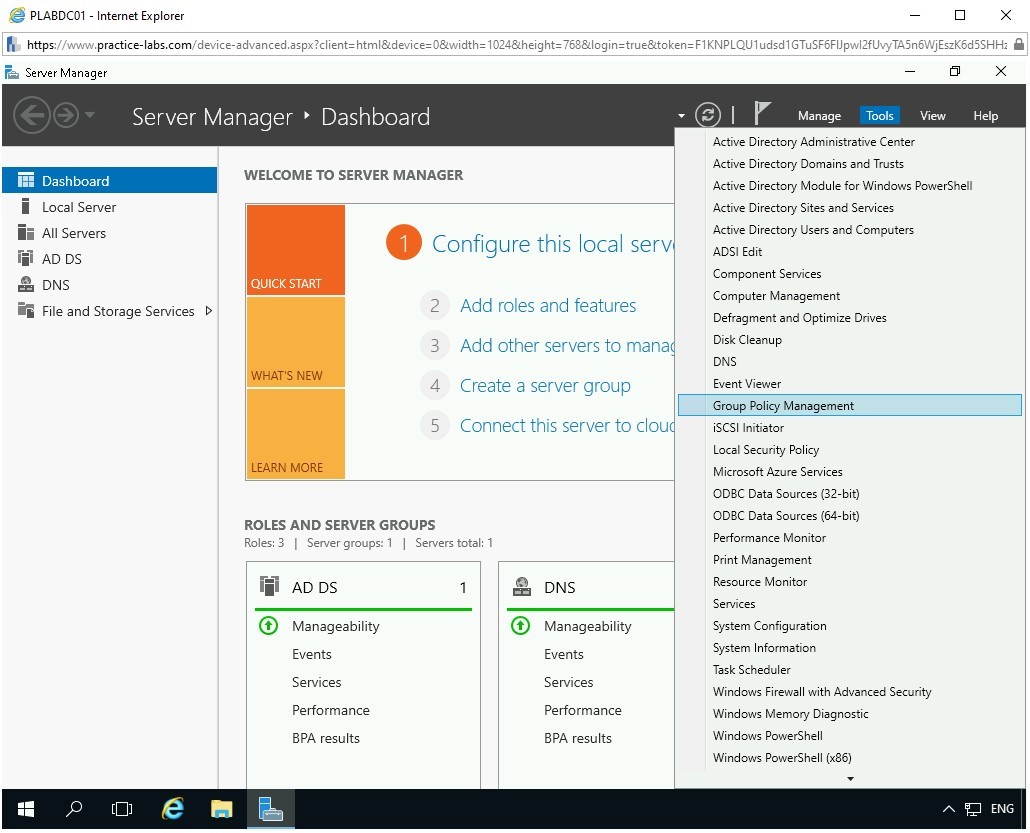The image size is (1030, 833).
Task: Open the dropdown arrow left of refresh icon
Action: (x=681, y=116)
